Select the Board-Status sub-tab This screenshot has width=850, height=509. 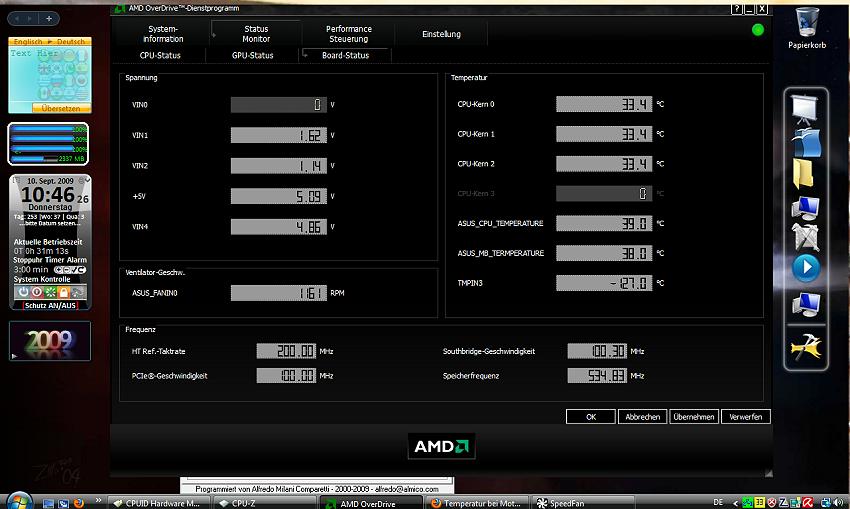[345, 55]
